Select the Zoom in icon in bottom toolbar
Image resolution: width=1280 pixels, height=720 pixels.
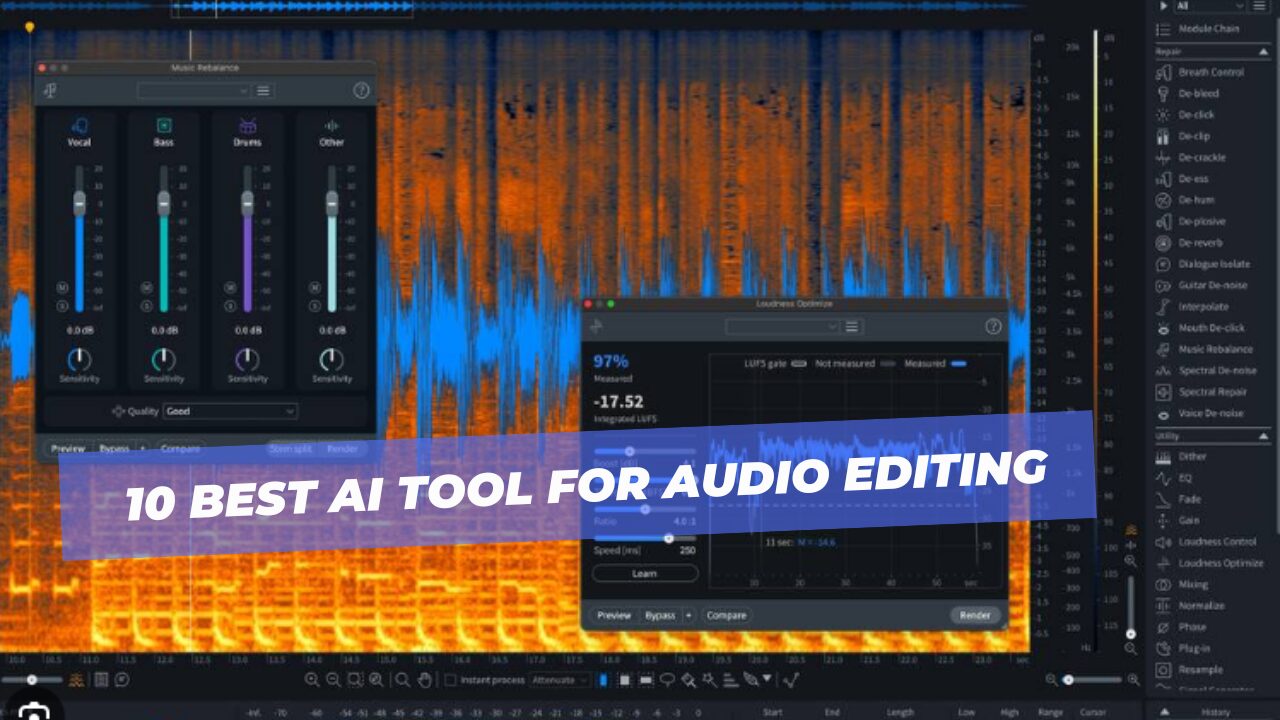point(312,680)
